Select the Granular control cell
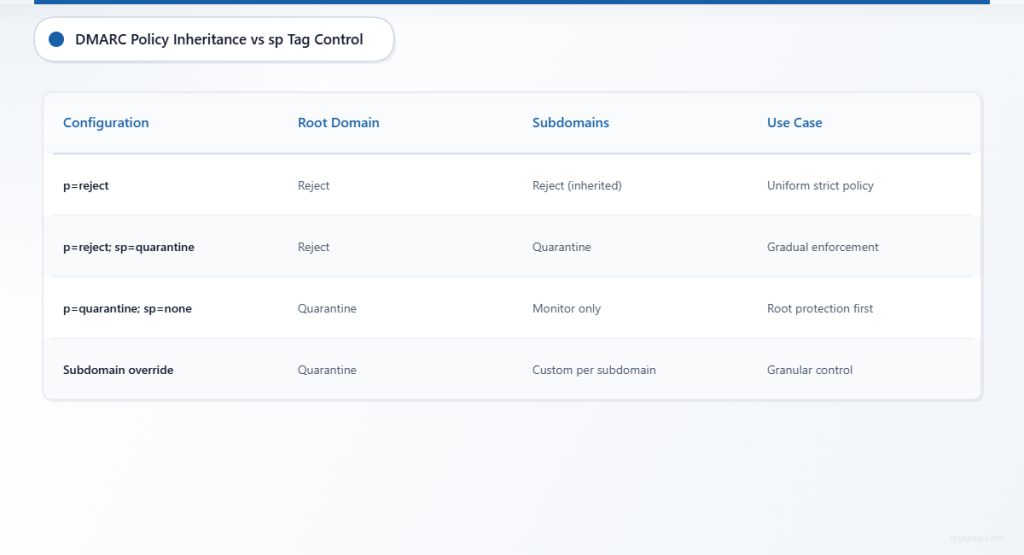 tap(809, 370)
